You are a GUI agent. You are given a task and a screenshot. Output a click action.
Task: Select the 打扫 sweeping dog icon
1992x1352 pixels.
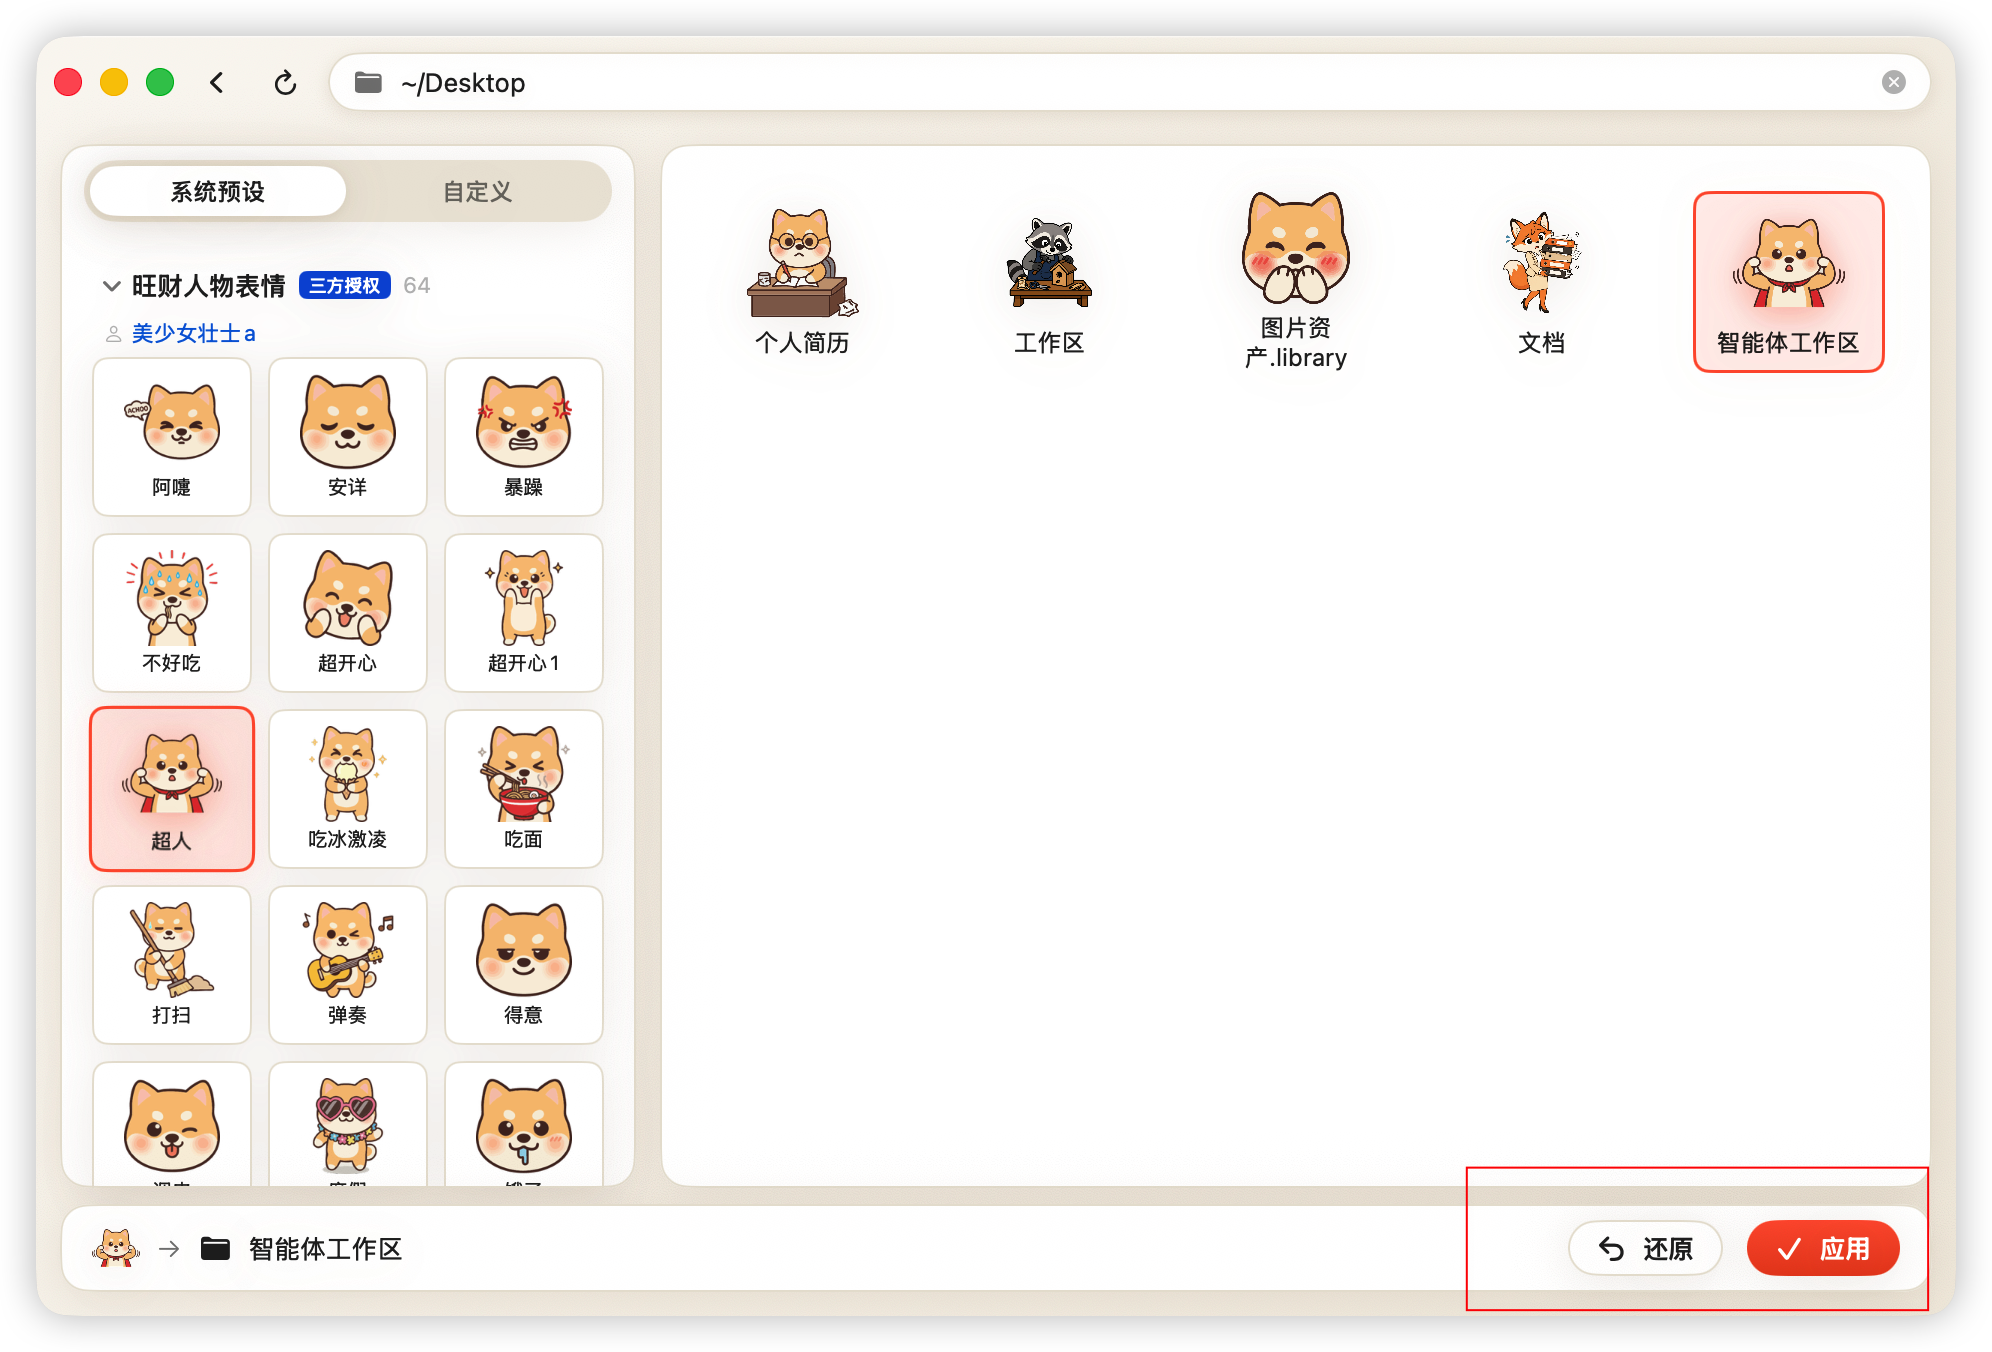pyautogui.click(x=172, y=965)
